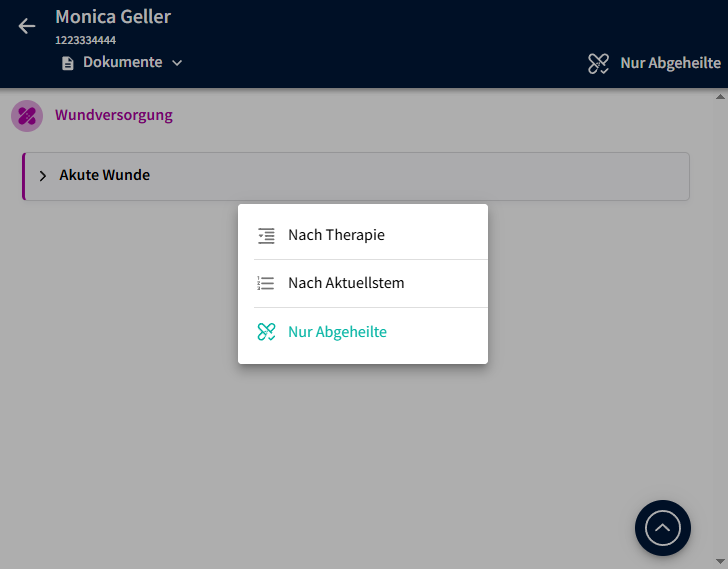Choose Nach Aktuellstem from the menu
This screenshot has height=569, width=728.
tap(346, 284)
